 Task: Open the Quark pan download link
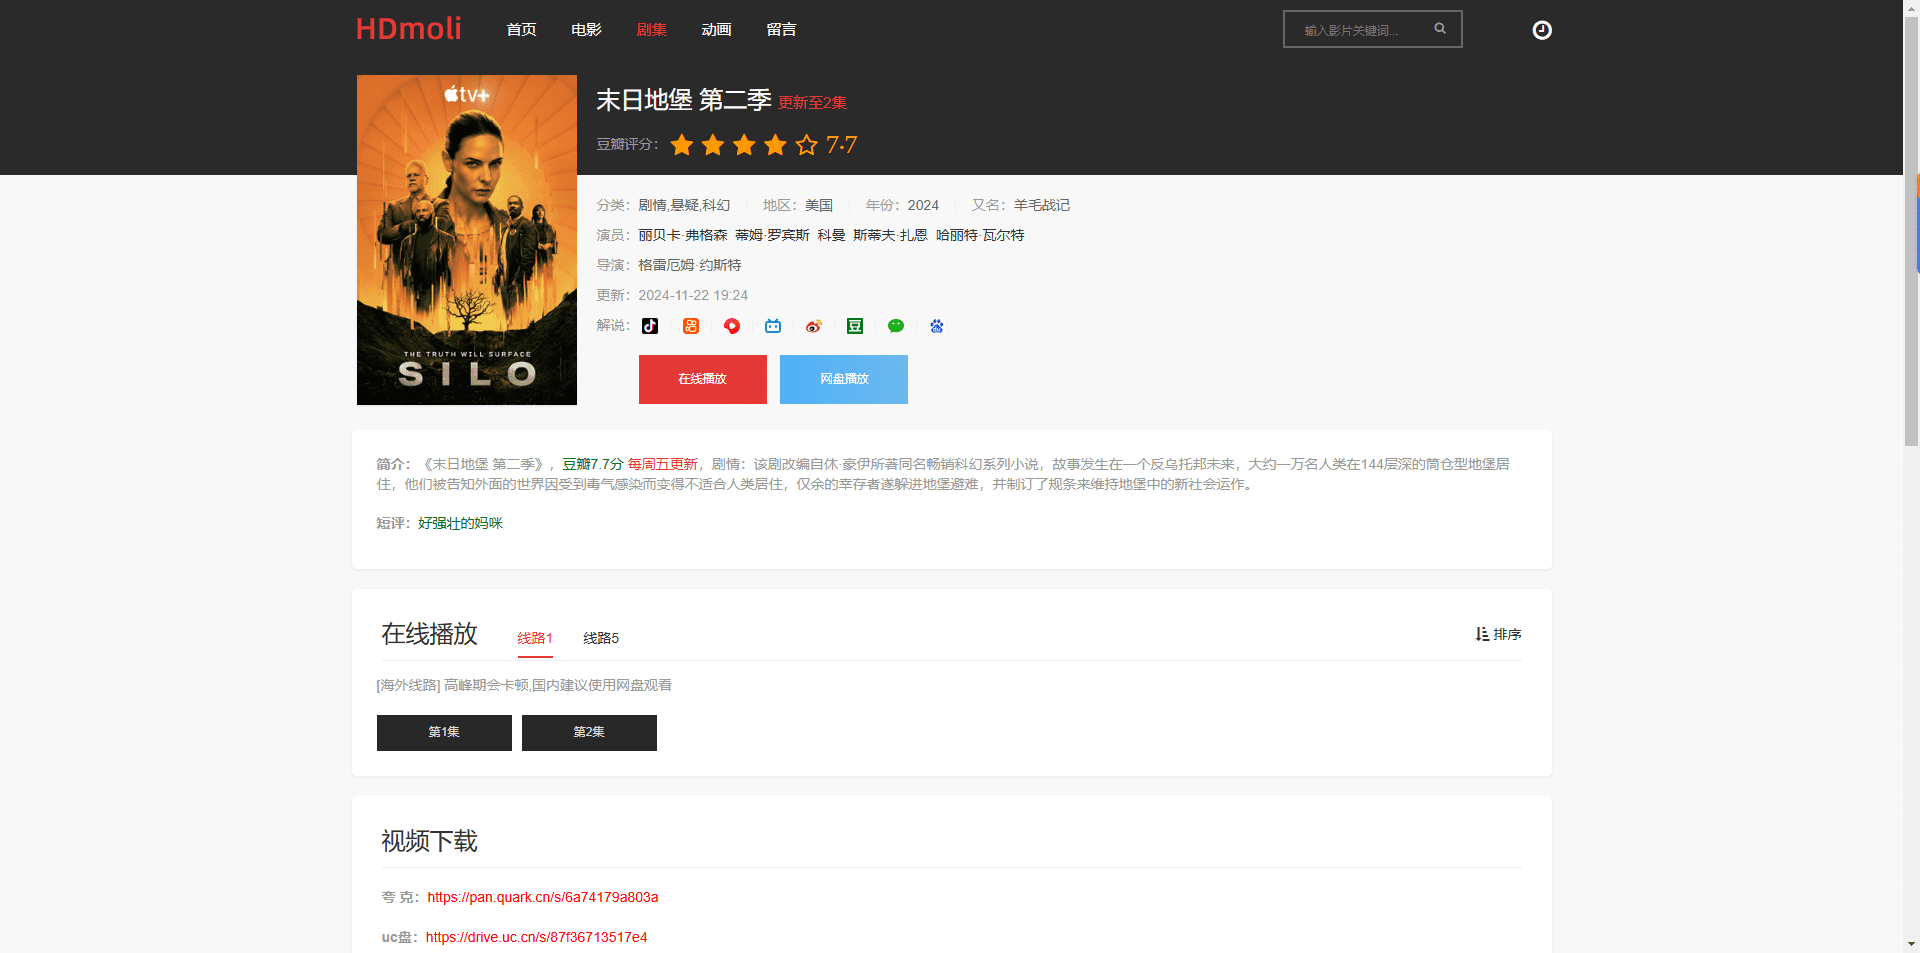point(542,897)
